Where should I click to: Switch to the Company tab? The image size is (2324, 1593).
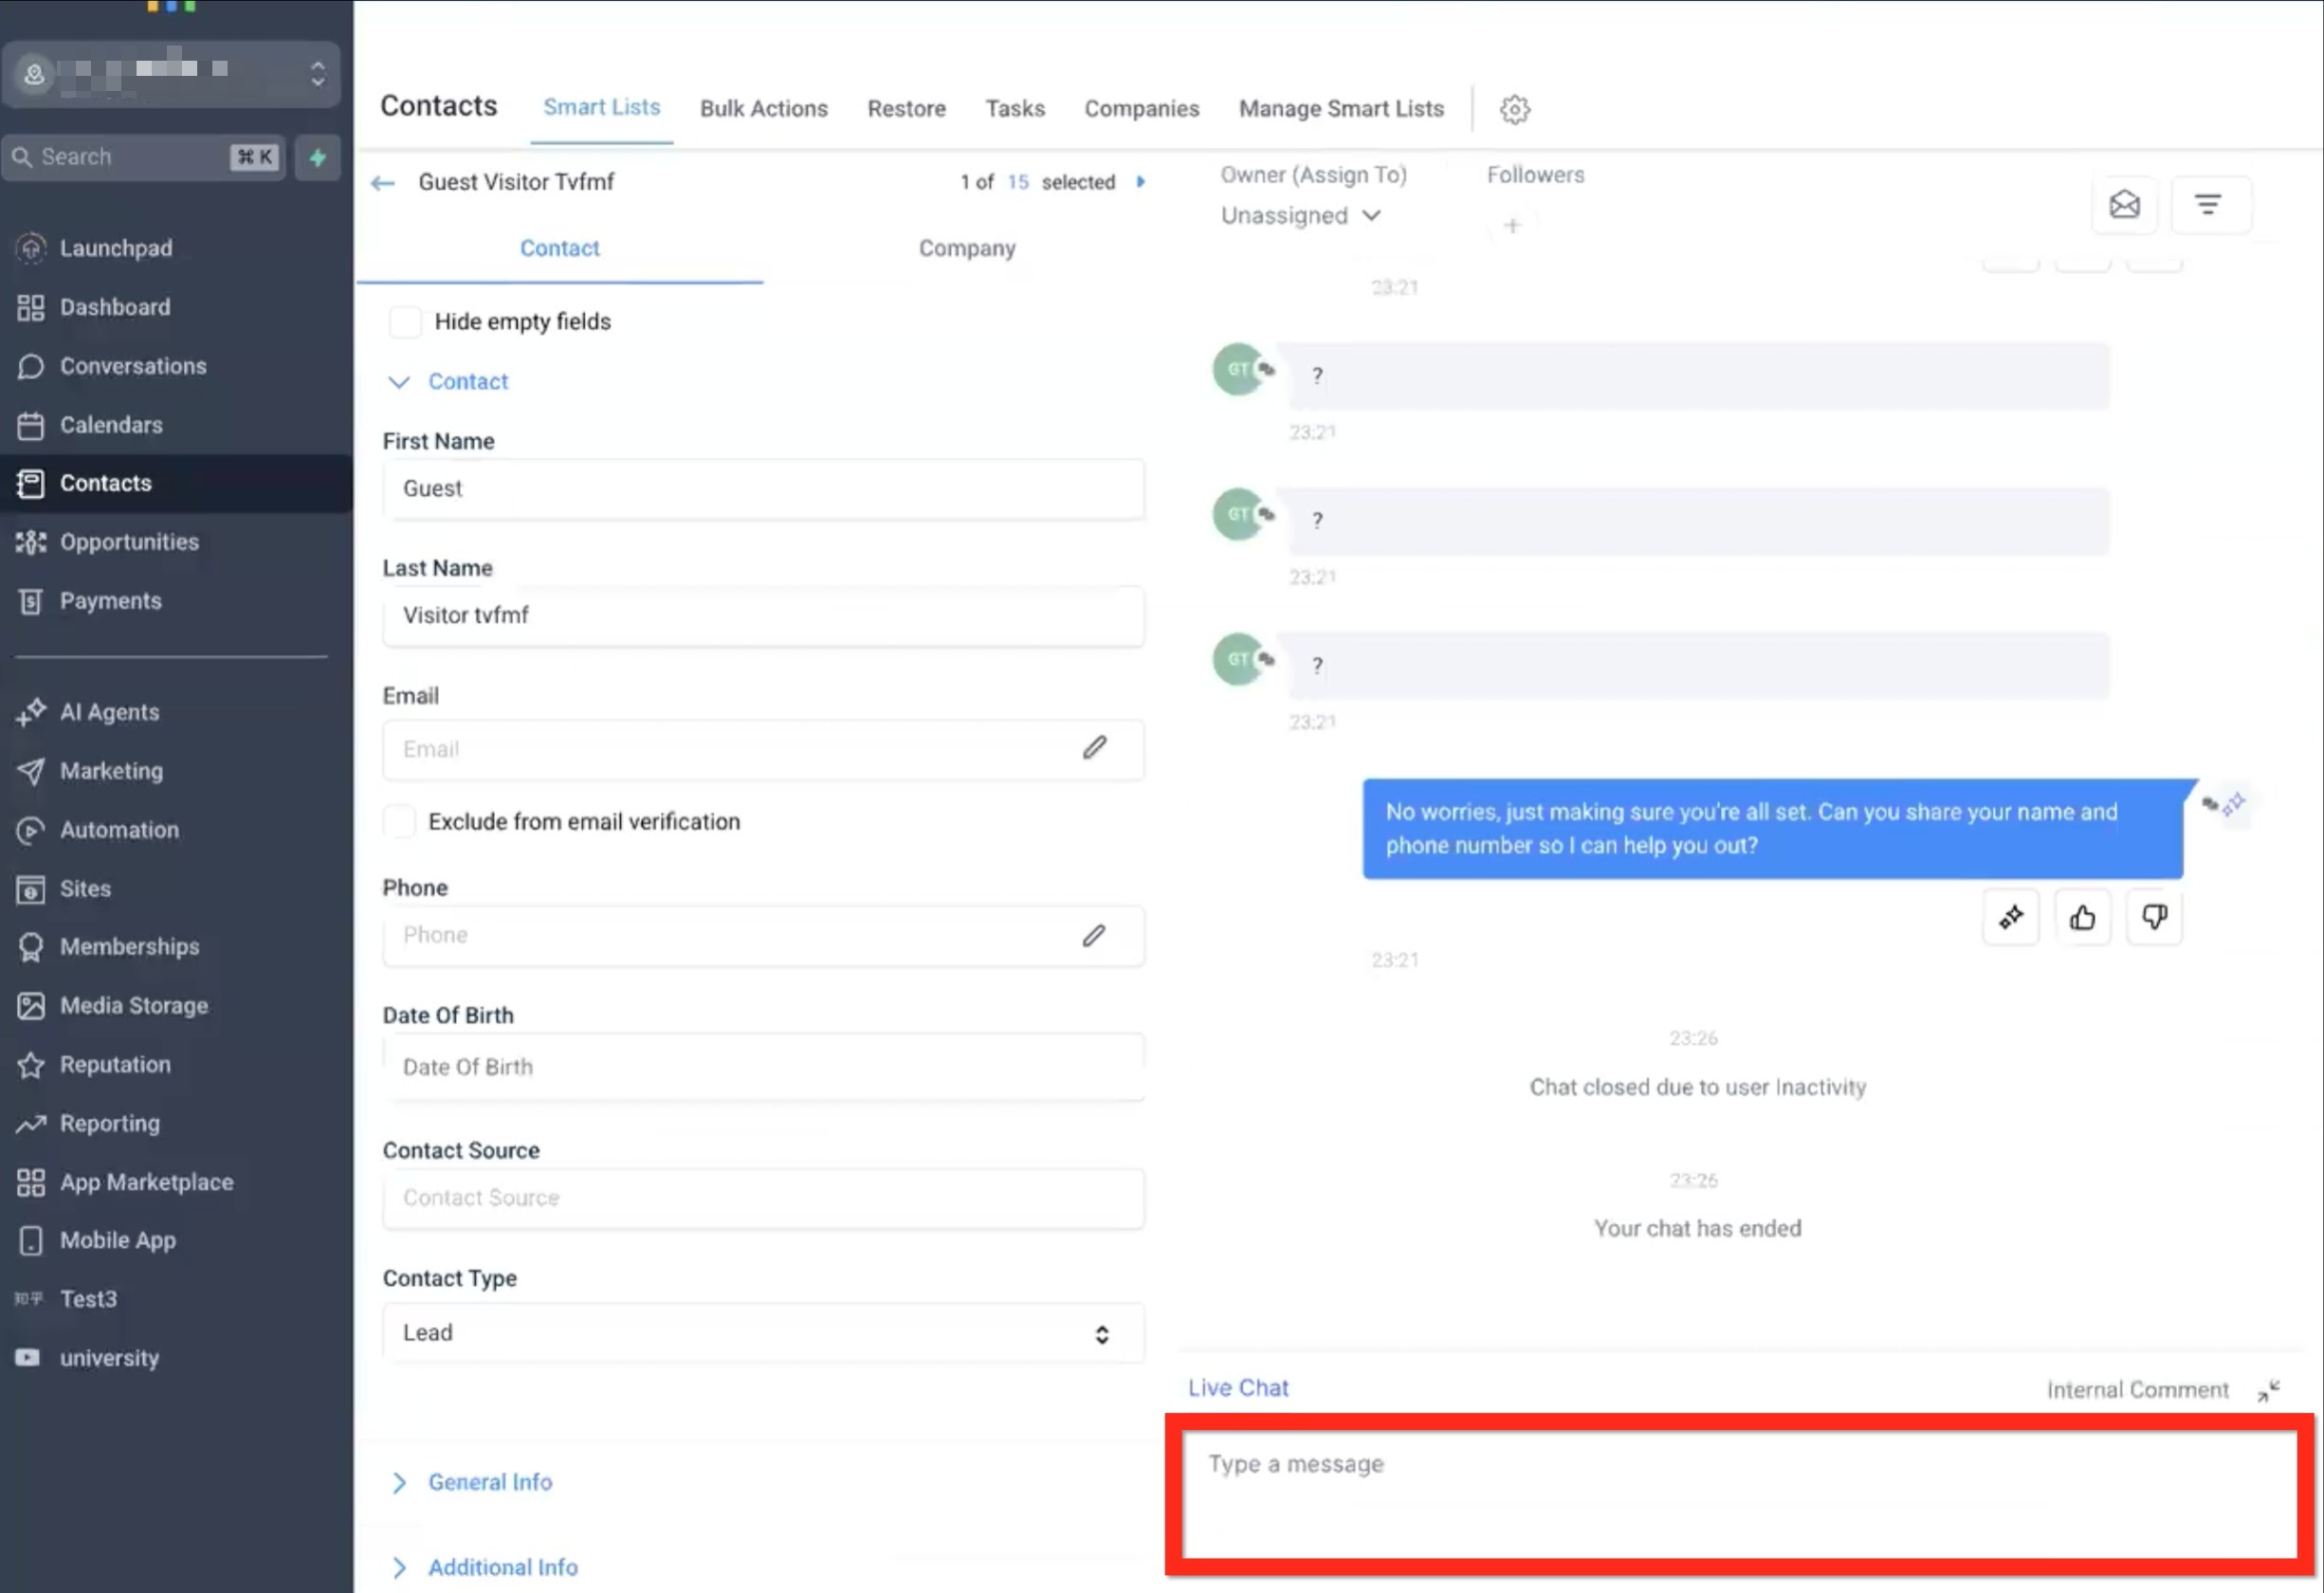(966, 248)
